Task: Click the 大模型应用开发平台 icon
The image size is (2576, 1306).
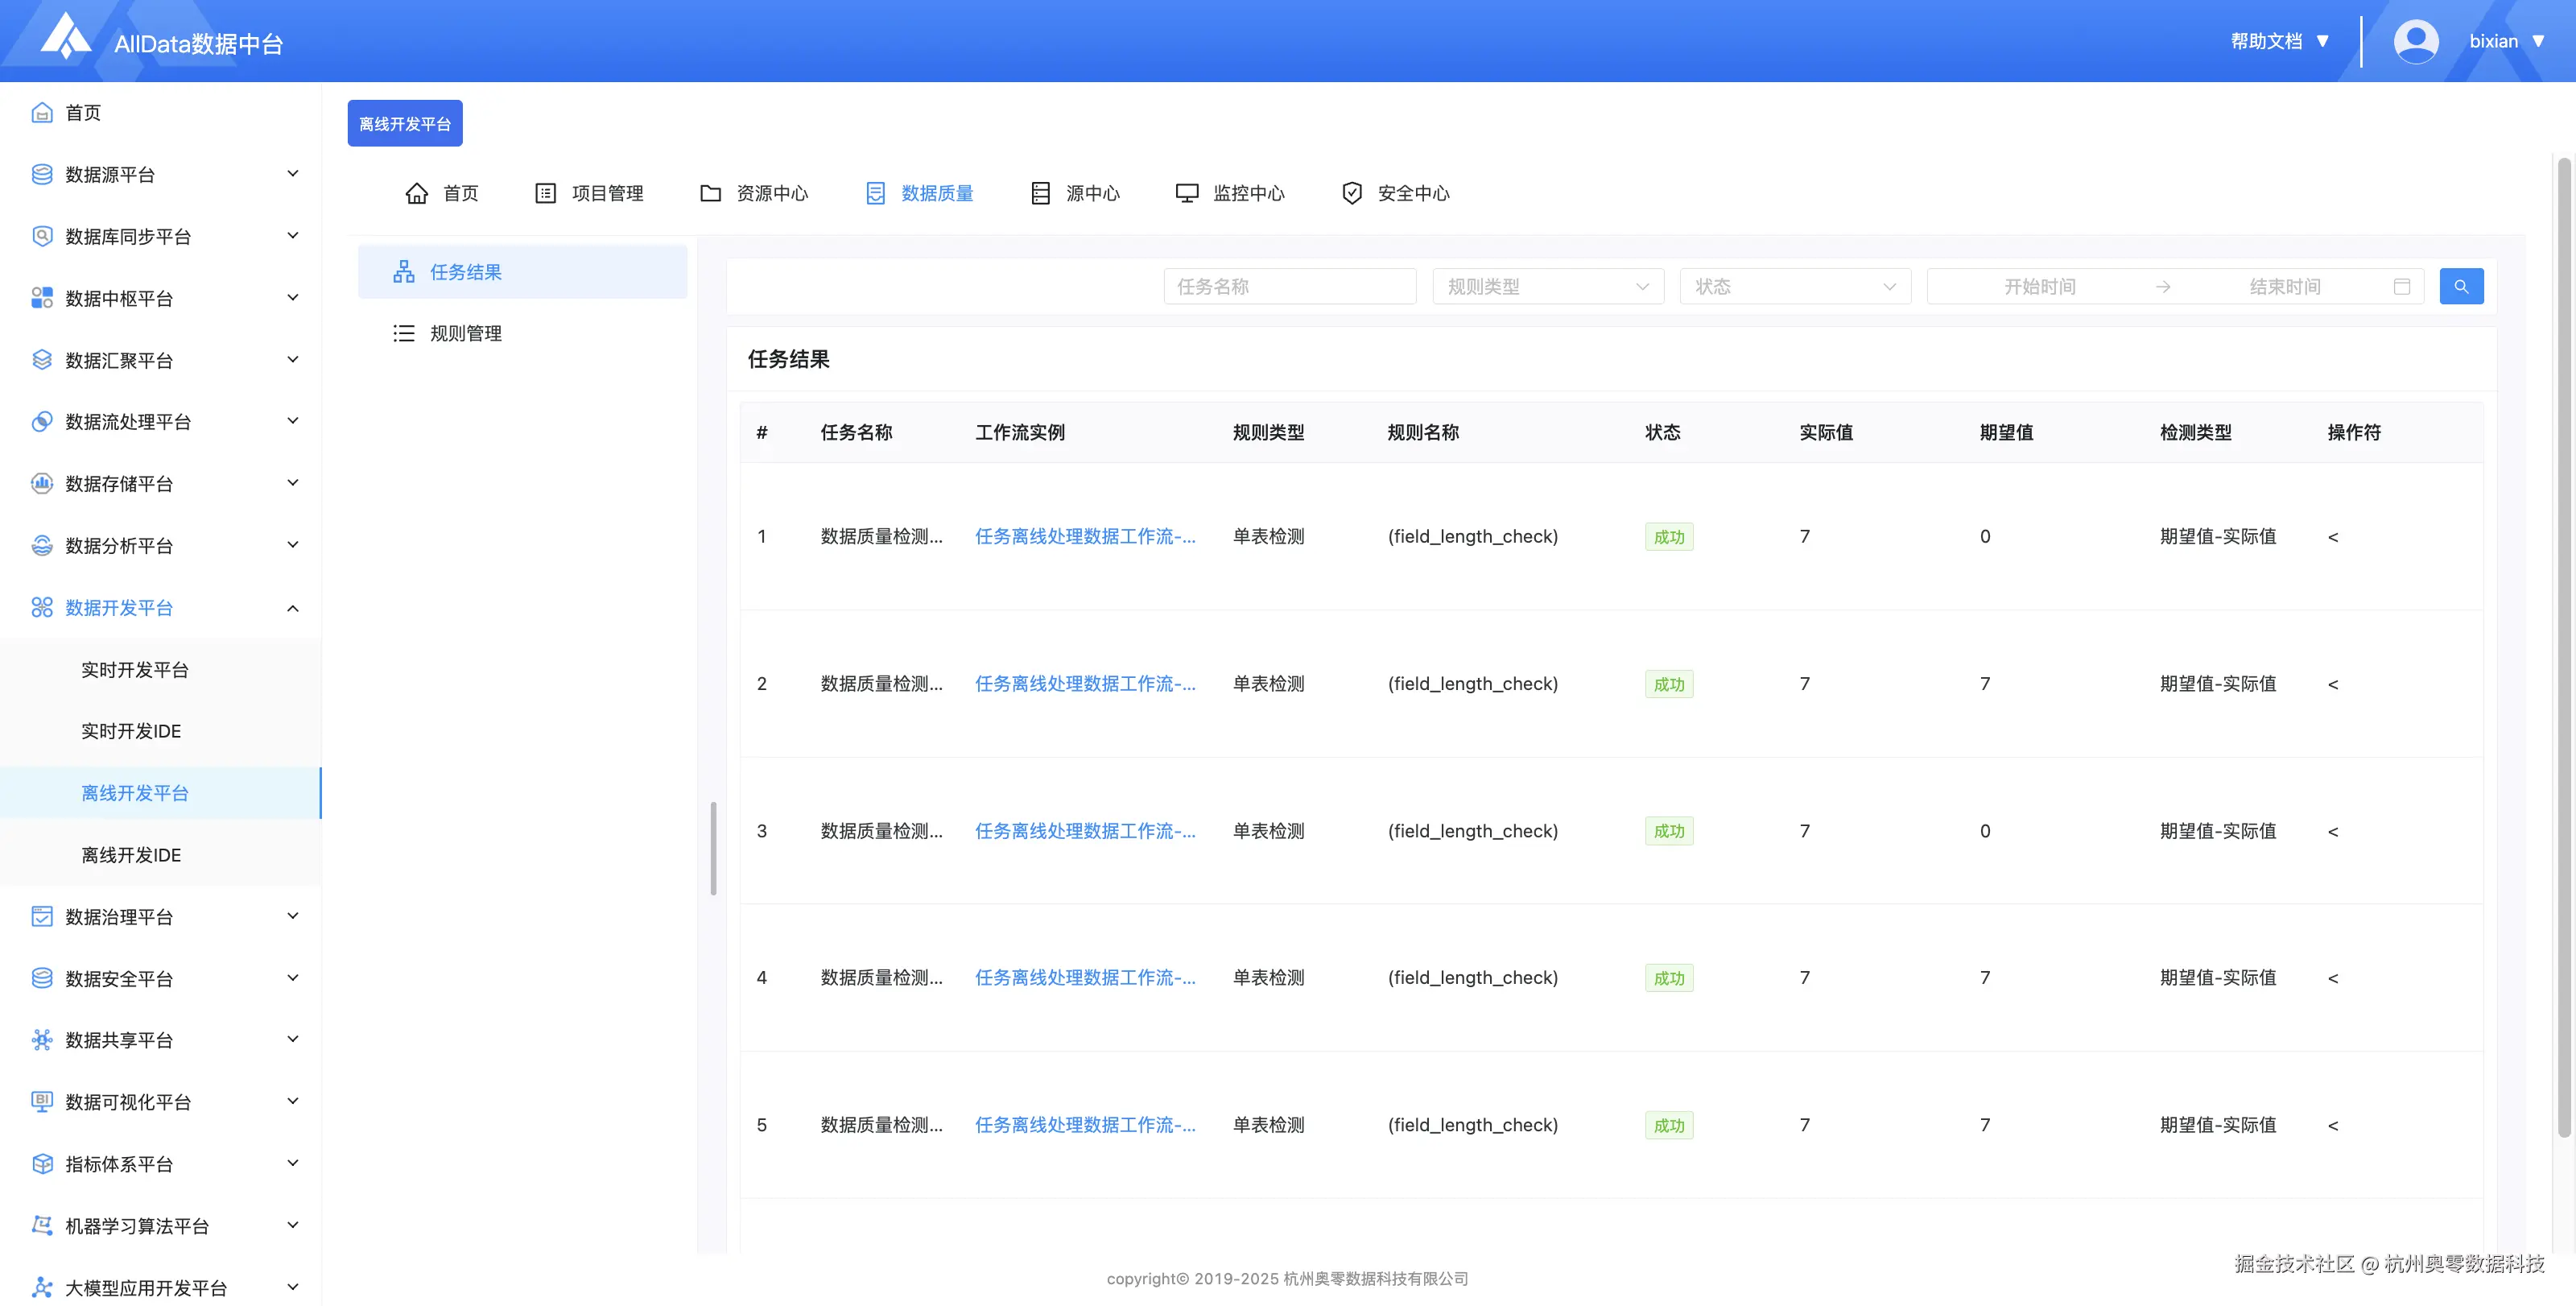Action: (x=42, y=1288)
